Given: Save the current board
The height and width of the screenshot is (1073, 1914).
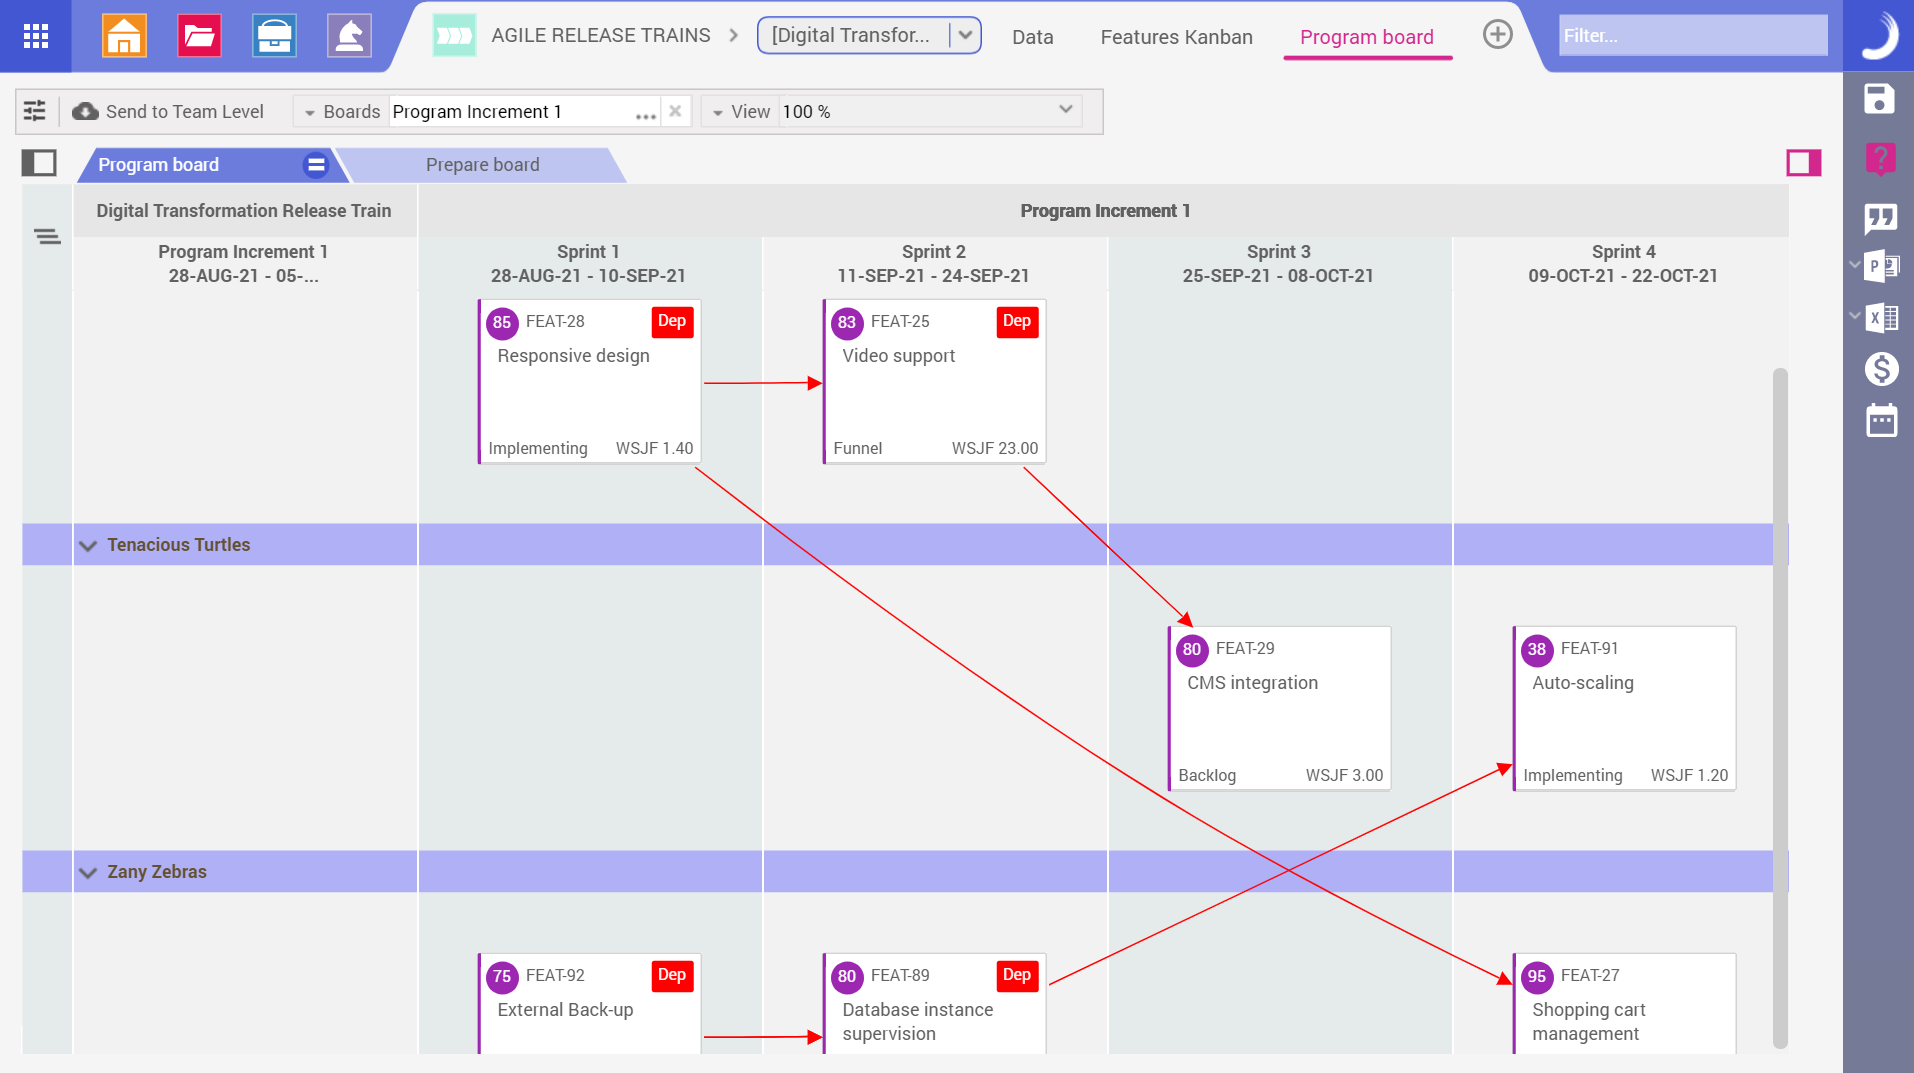Looking at the screenshot, I should click(1880, 99).
